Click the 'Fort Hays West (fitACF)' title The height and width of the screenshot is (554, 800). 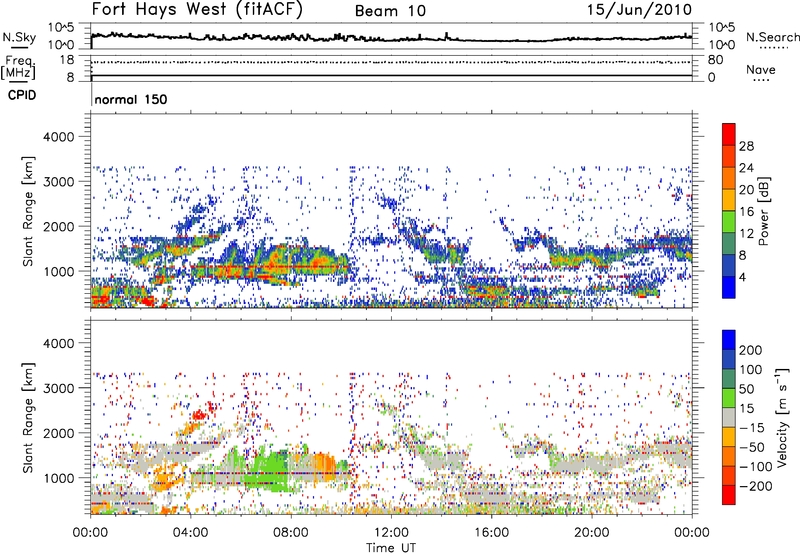point(197,10)
